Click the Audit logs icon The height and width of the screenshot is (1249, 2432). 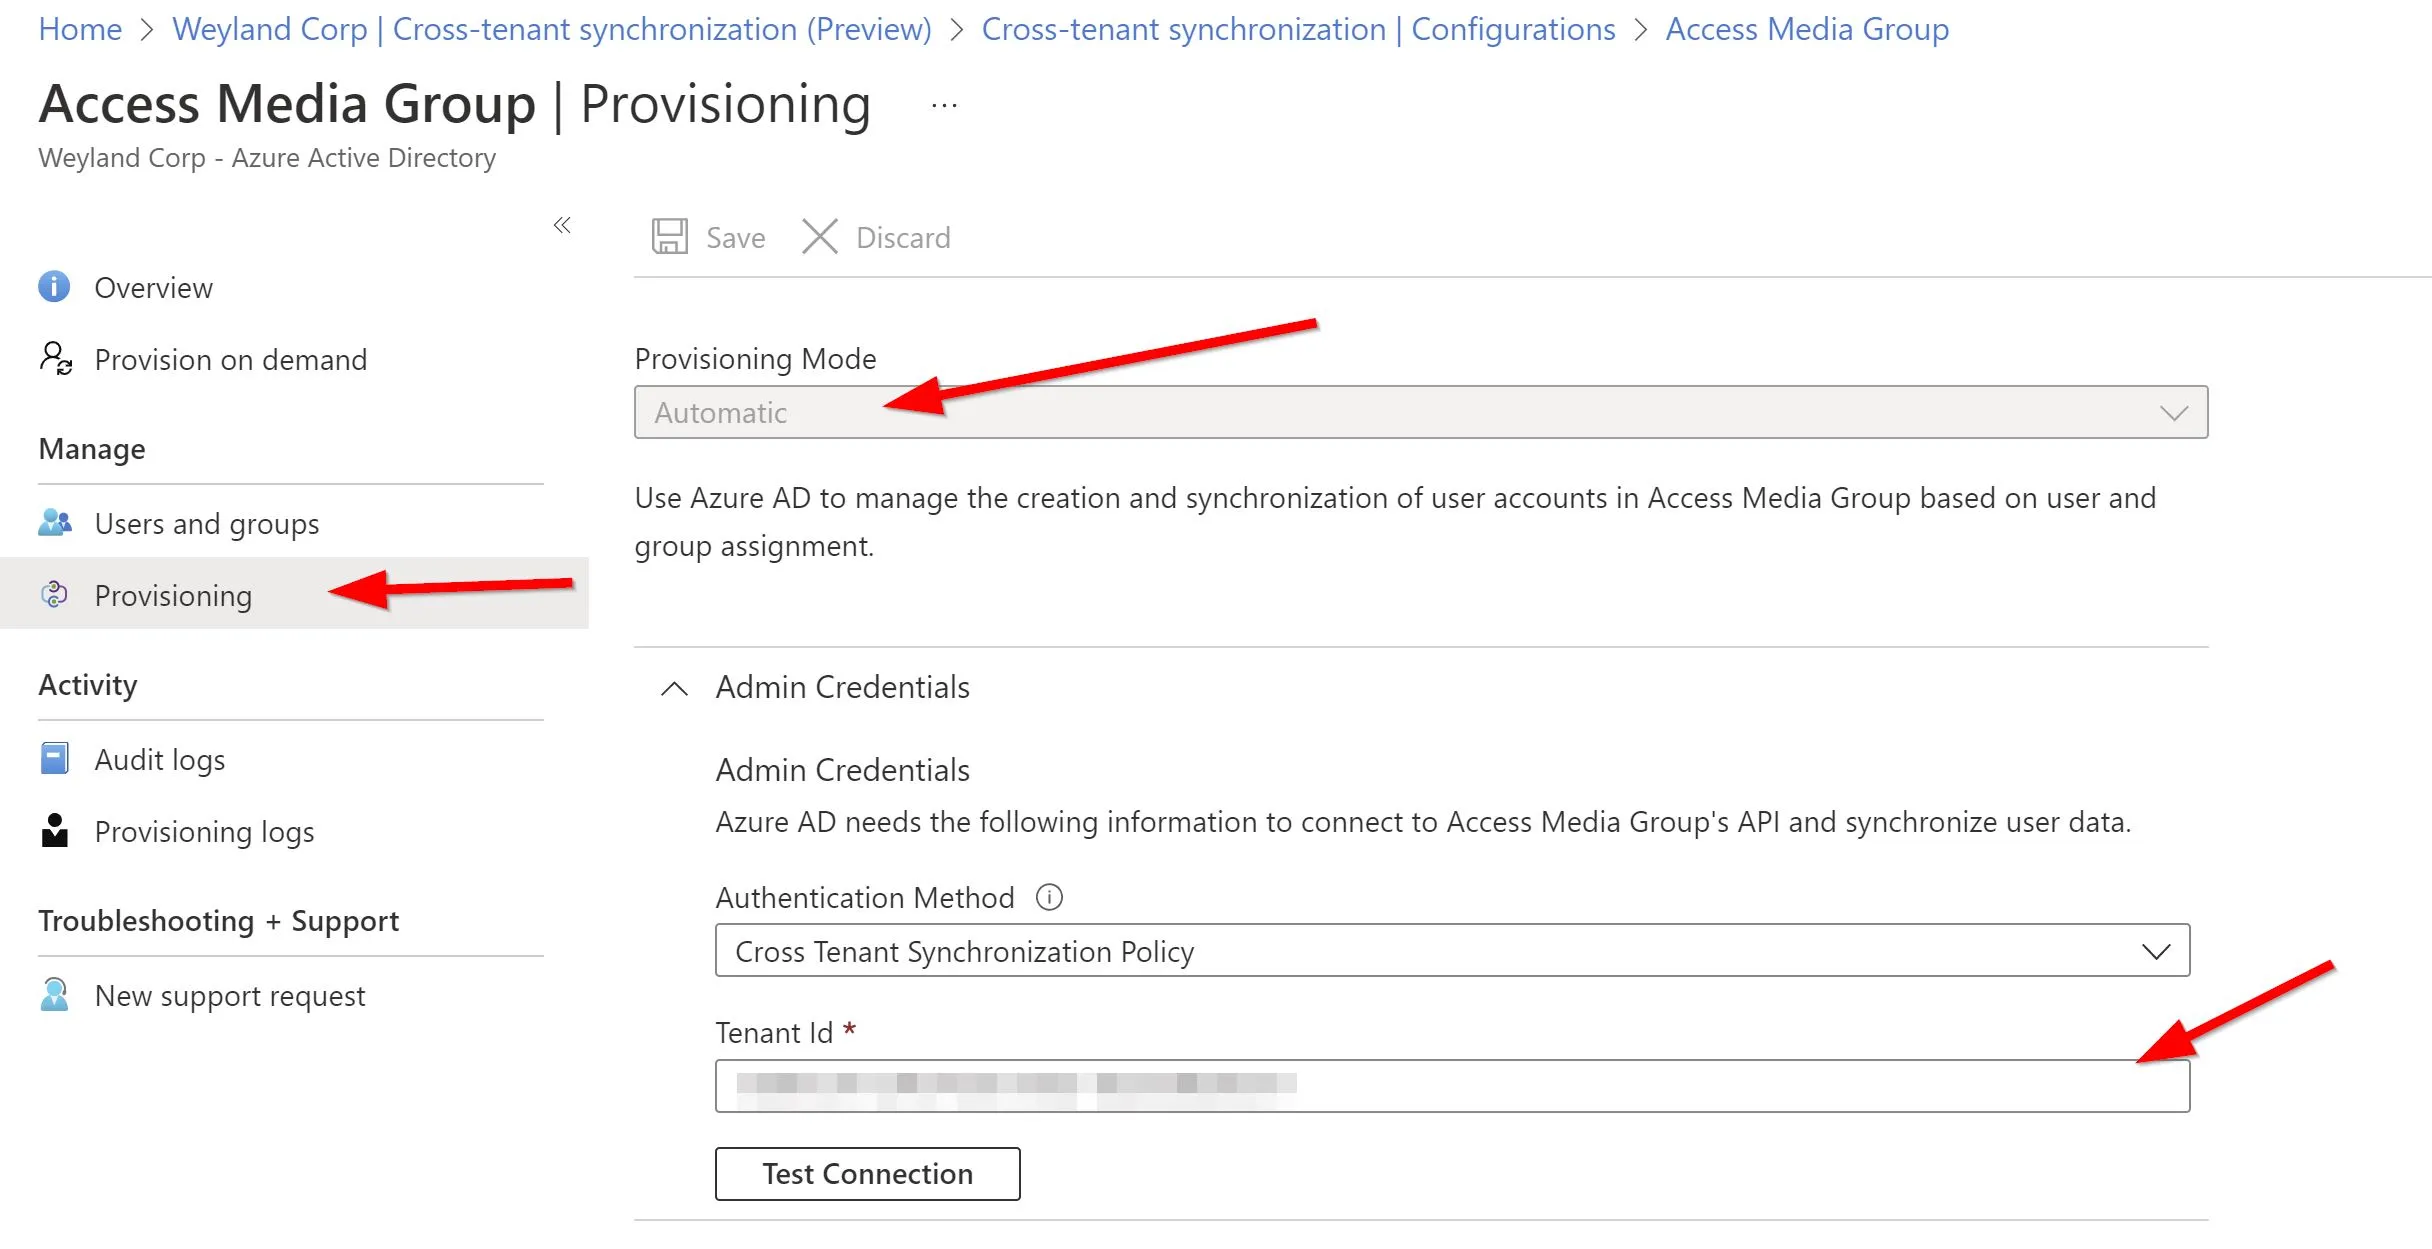coord(54,758)
